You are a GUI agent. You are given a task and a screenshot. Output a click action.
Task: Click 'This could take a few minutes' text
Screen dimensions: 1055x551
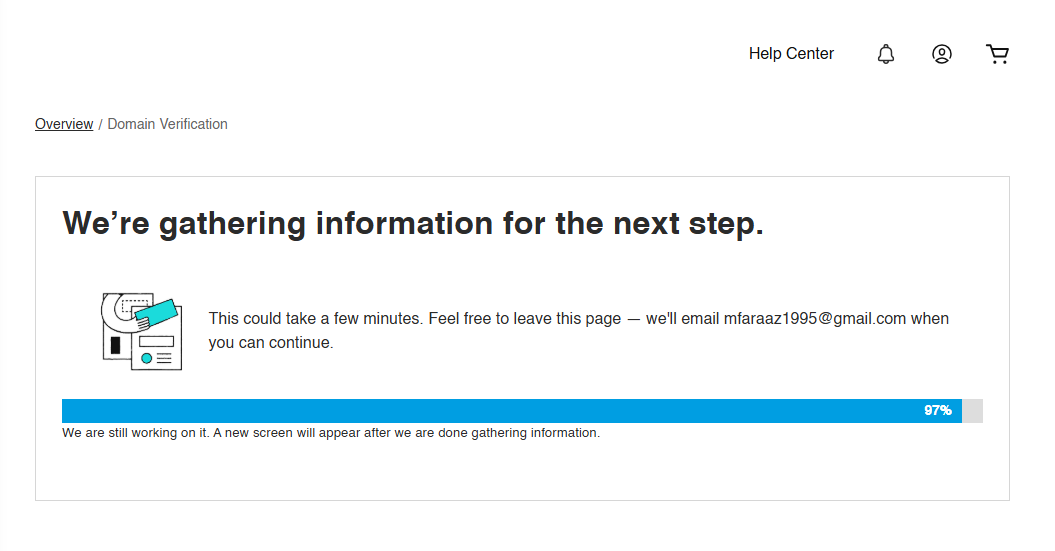pos(316,318)
